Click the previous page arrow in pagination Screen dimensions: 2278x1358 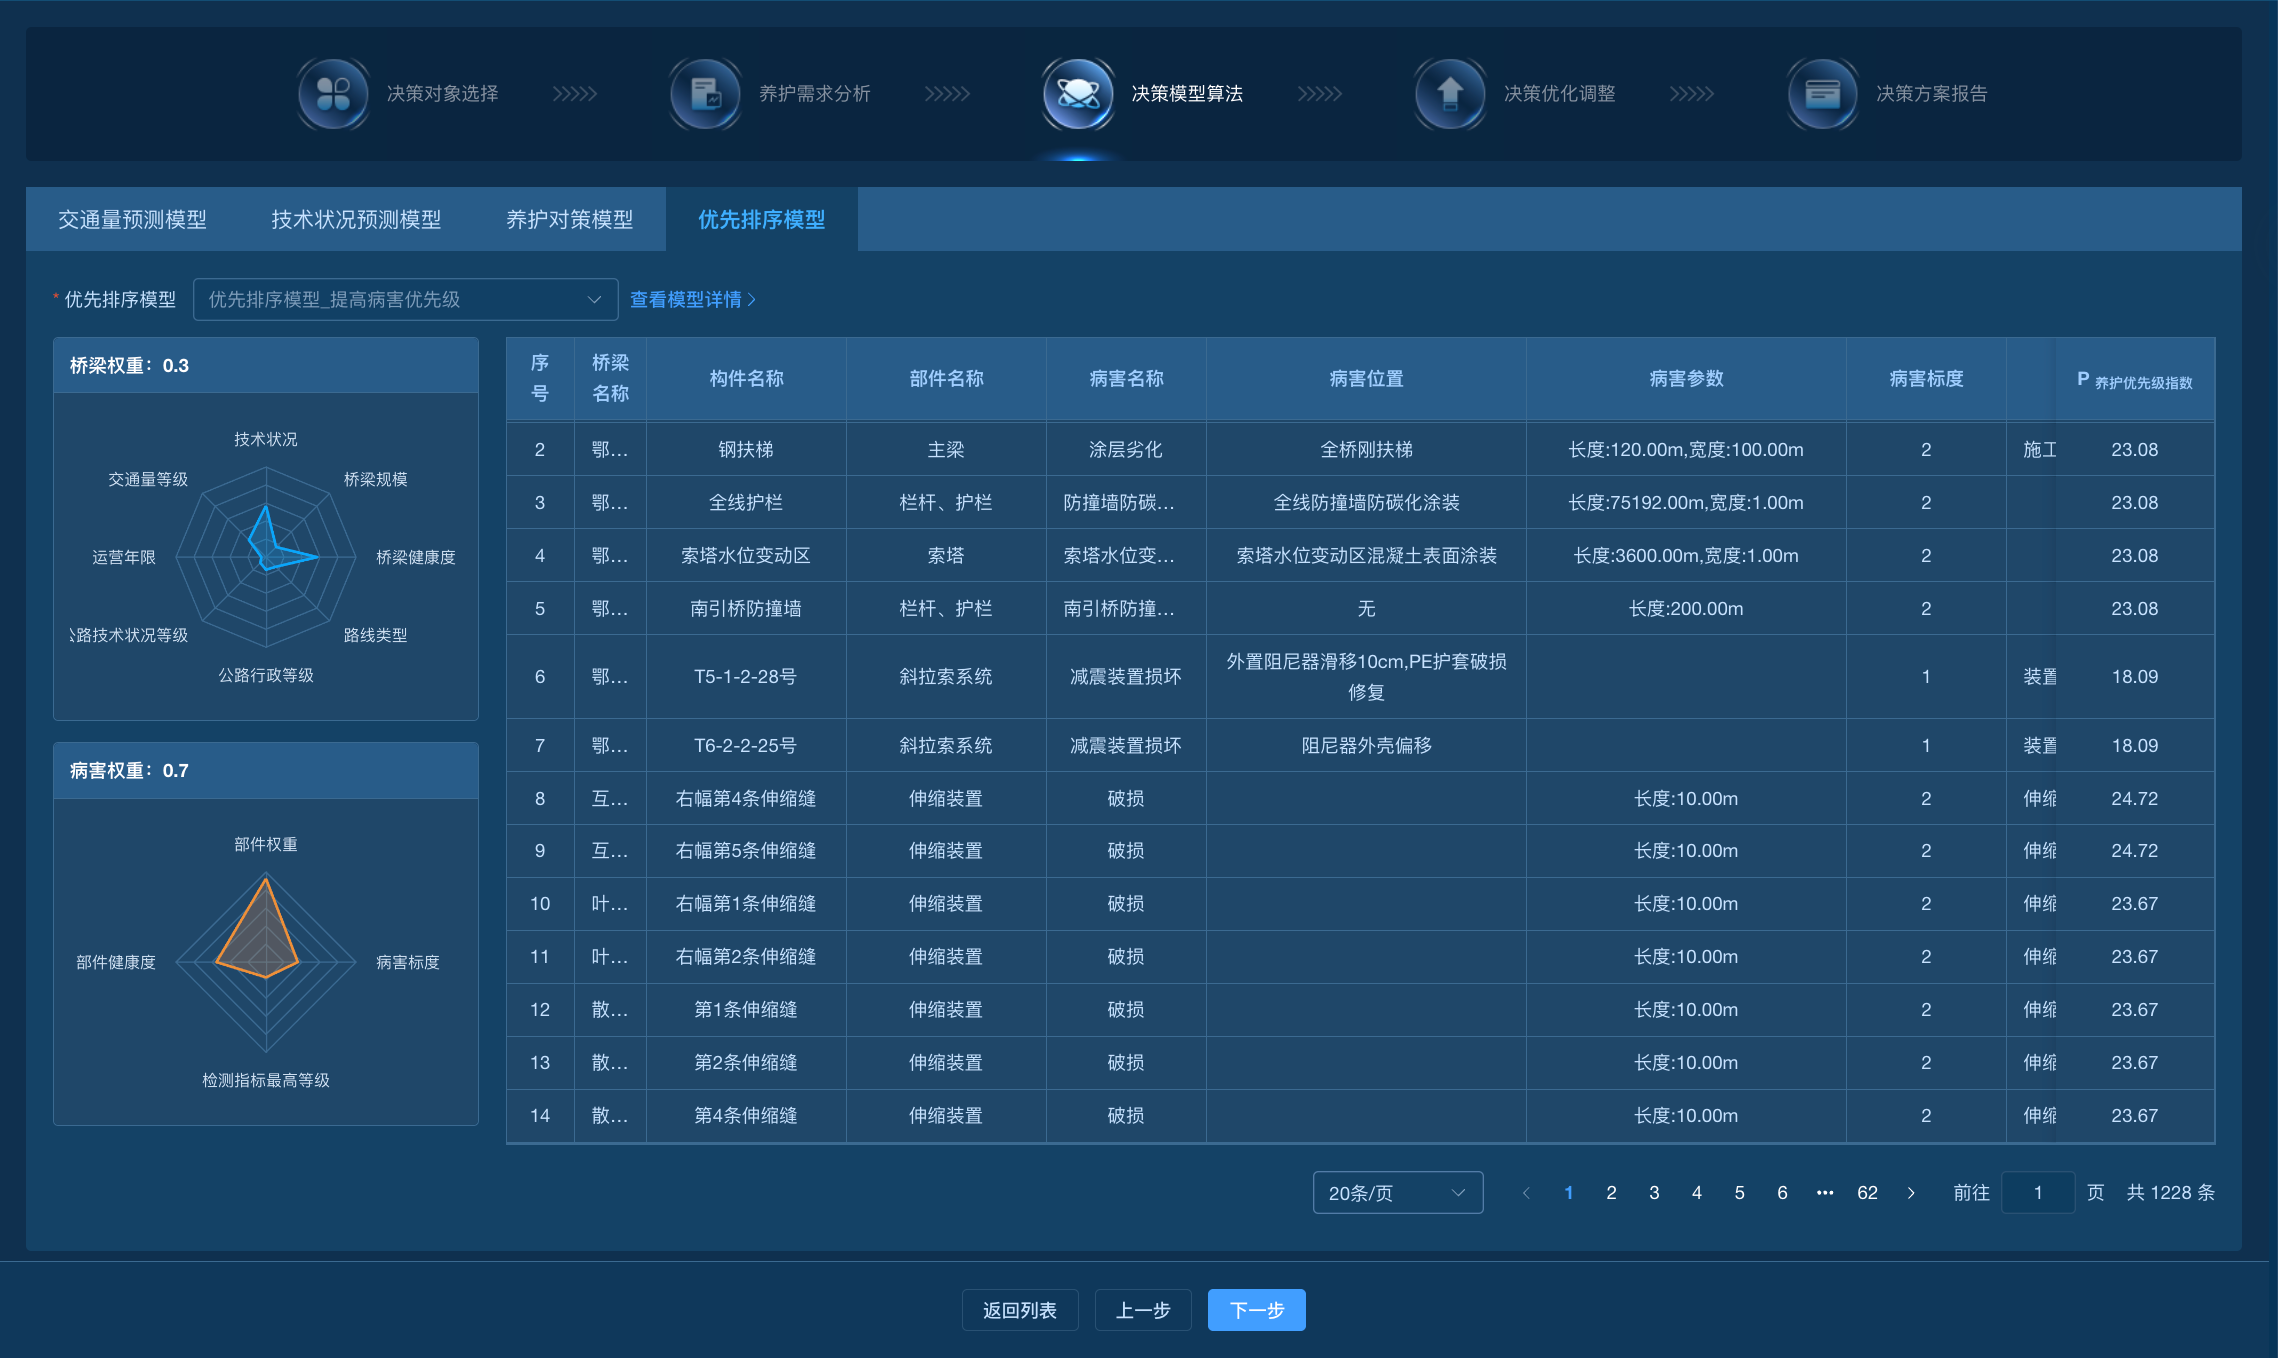click(1526, 1193)
